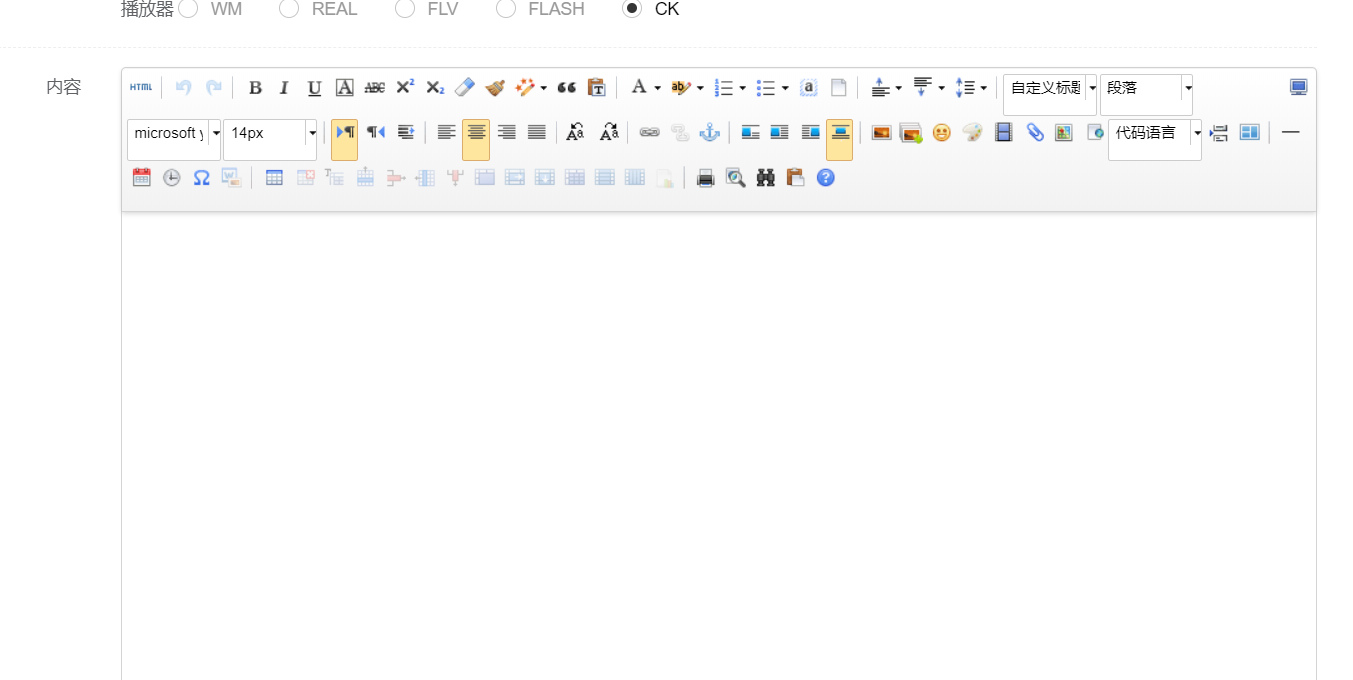1353x680 pixels.
Task: Set image float to left
Action: click(x=750, y=132)
